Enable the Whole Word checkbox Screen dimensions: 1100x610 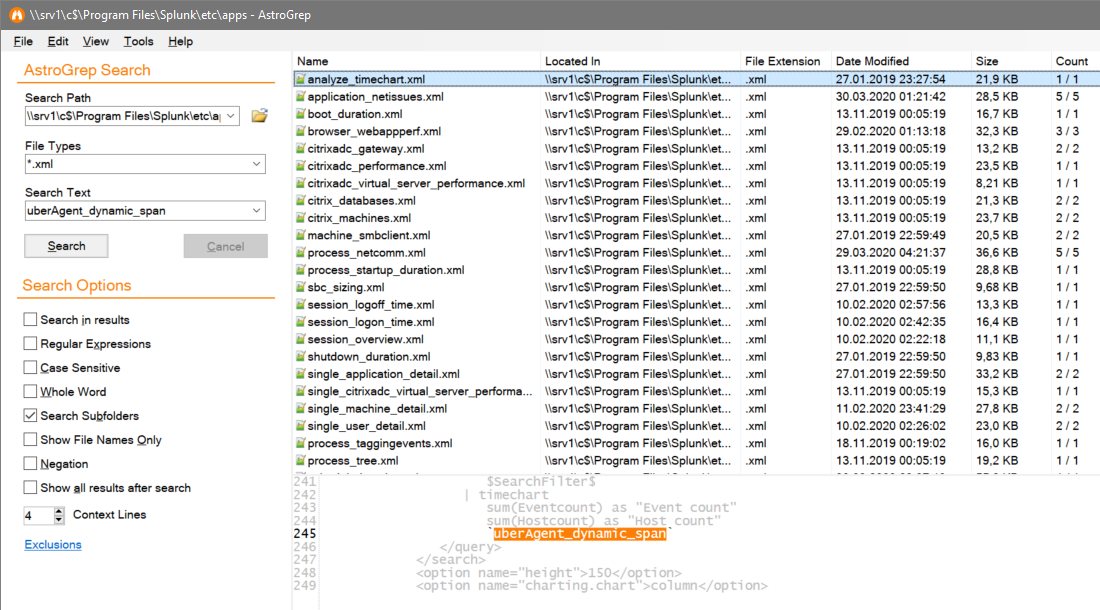30,391
